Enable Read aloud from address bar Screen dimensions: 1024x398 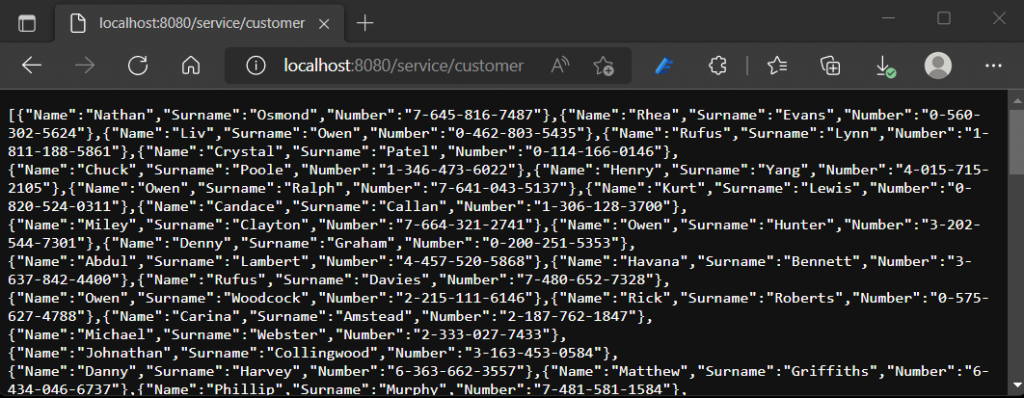click(560, 65)
